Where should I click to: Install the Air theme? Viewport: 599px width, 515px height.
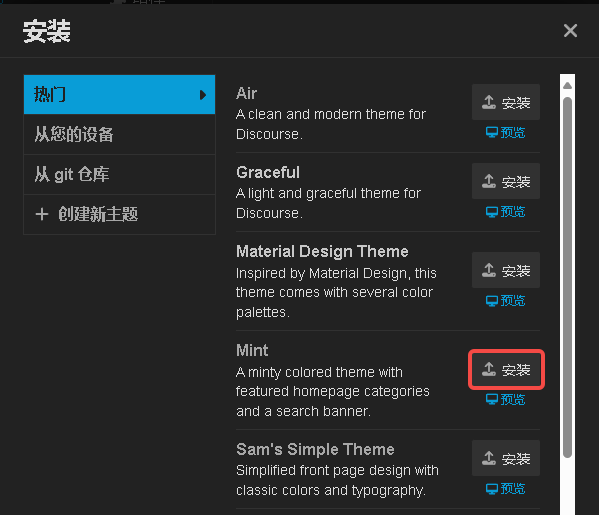coord(506,102)
